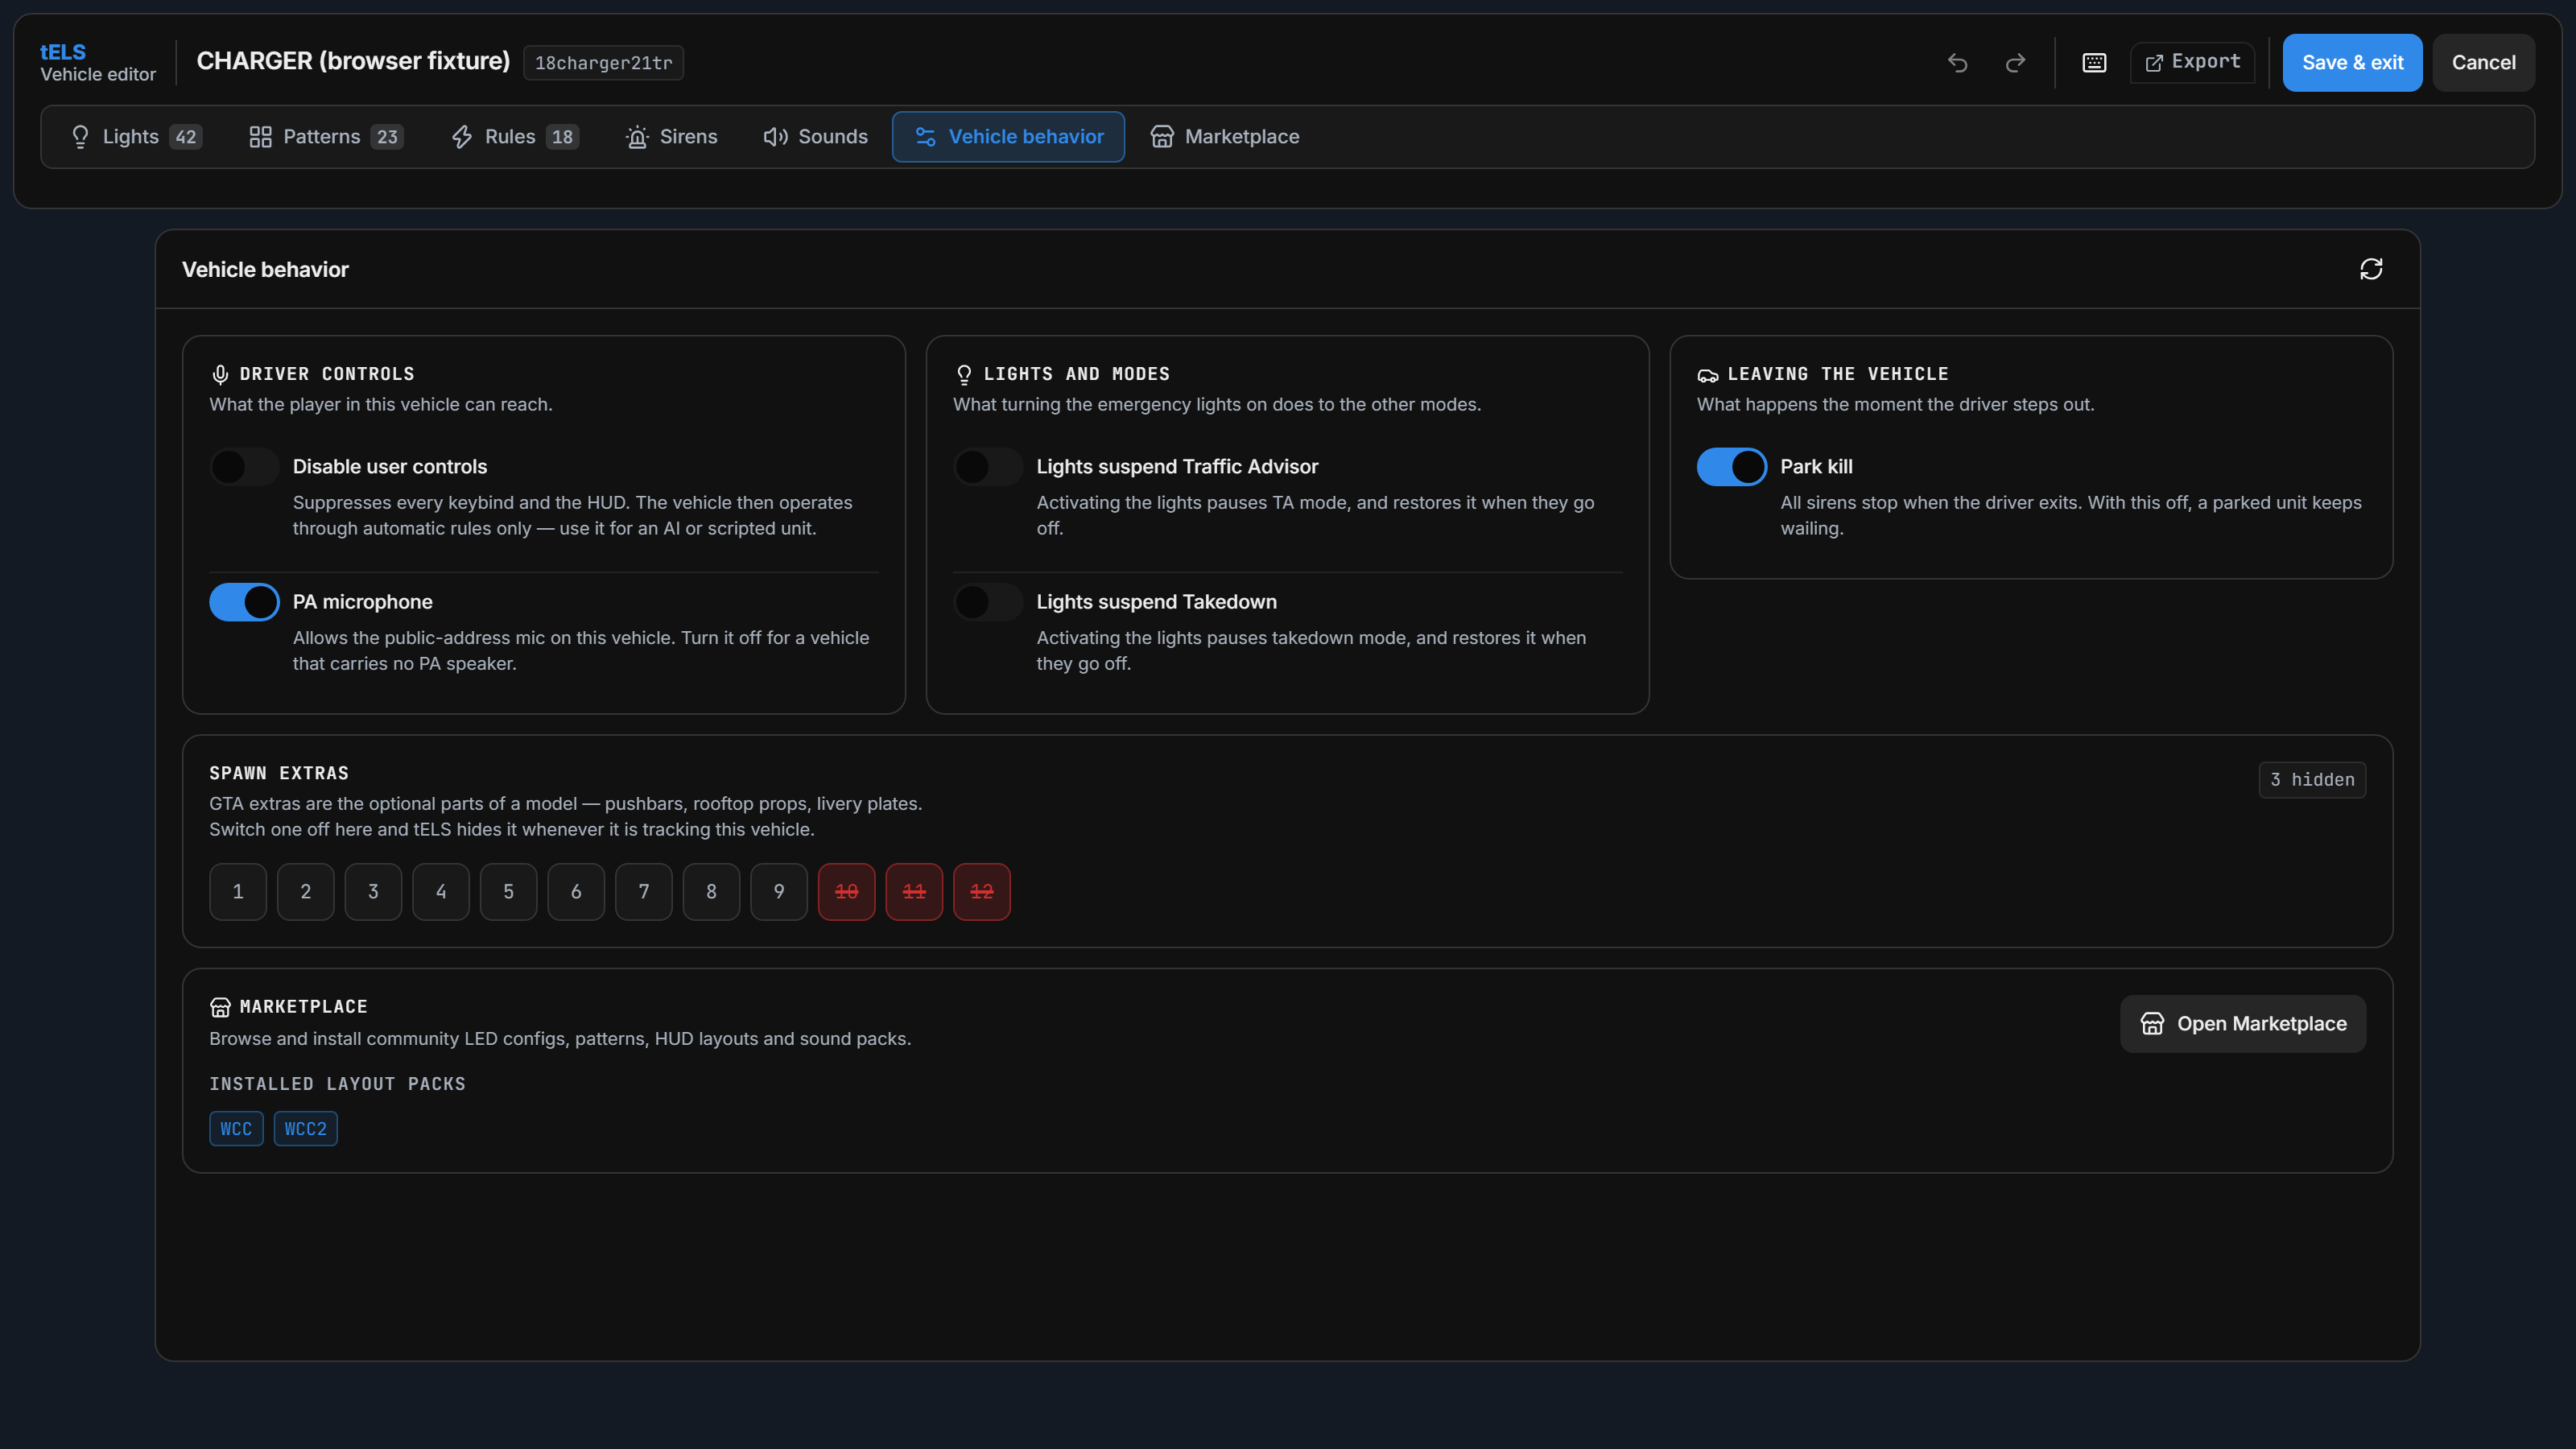This screenshot has width=2576, height=1449.
Task: Hide spawn extra 1
Action: click(238, 891)
